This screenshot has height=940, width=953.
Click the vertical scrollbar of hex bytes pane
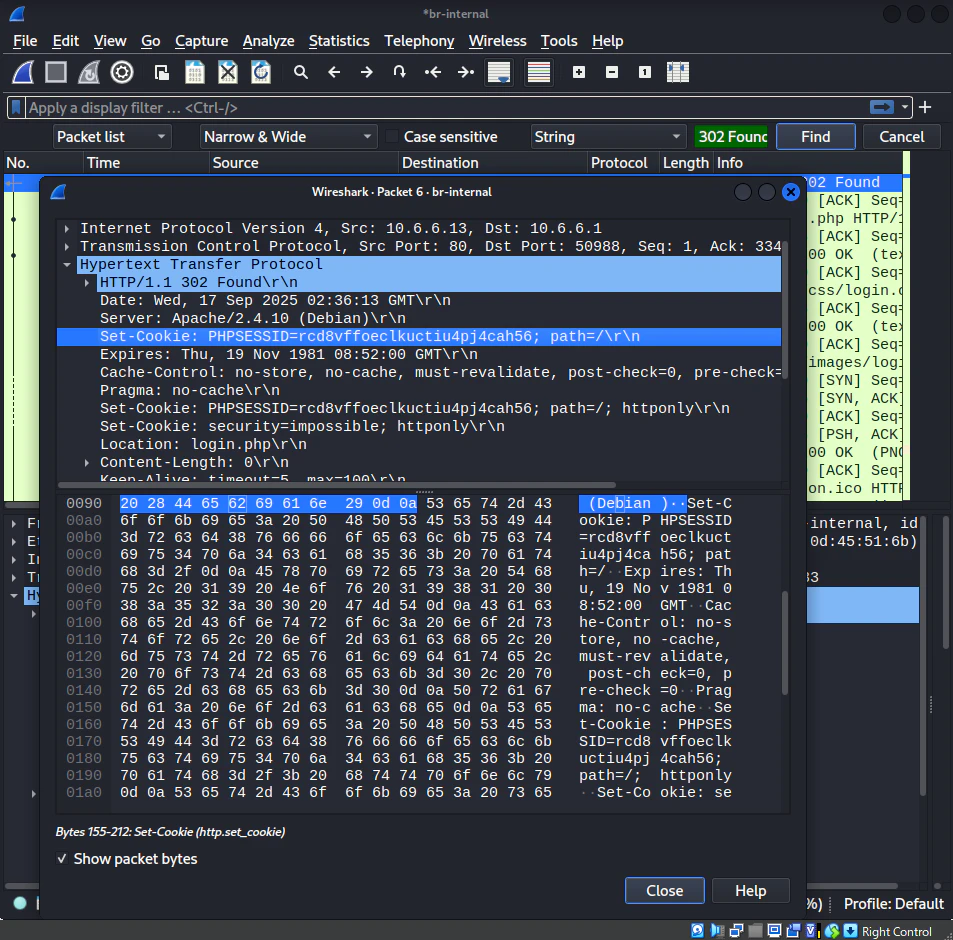(x=785, y=642)
